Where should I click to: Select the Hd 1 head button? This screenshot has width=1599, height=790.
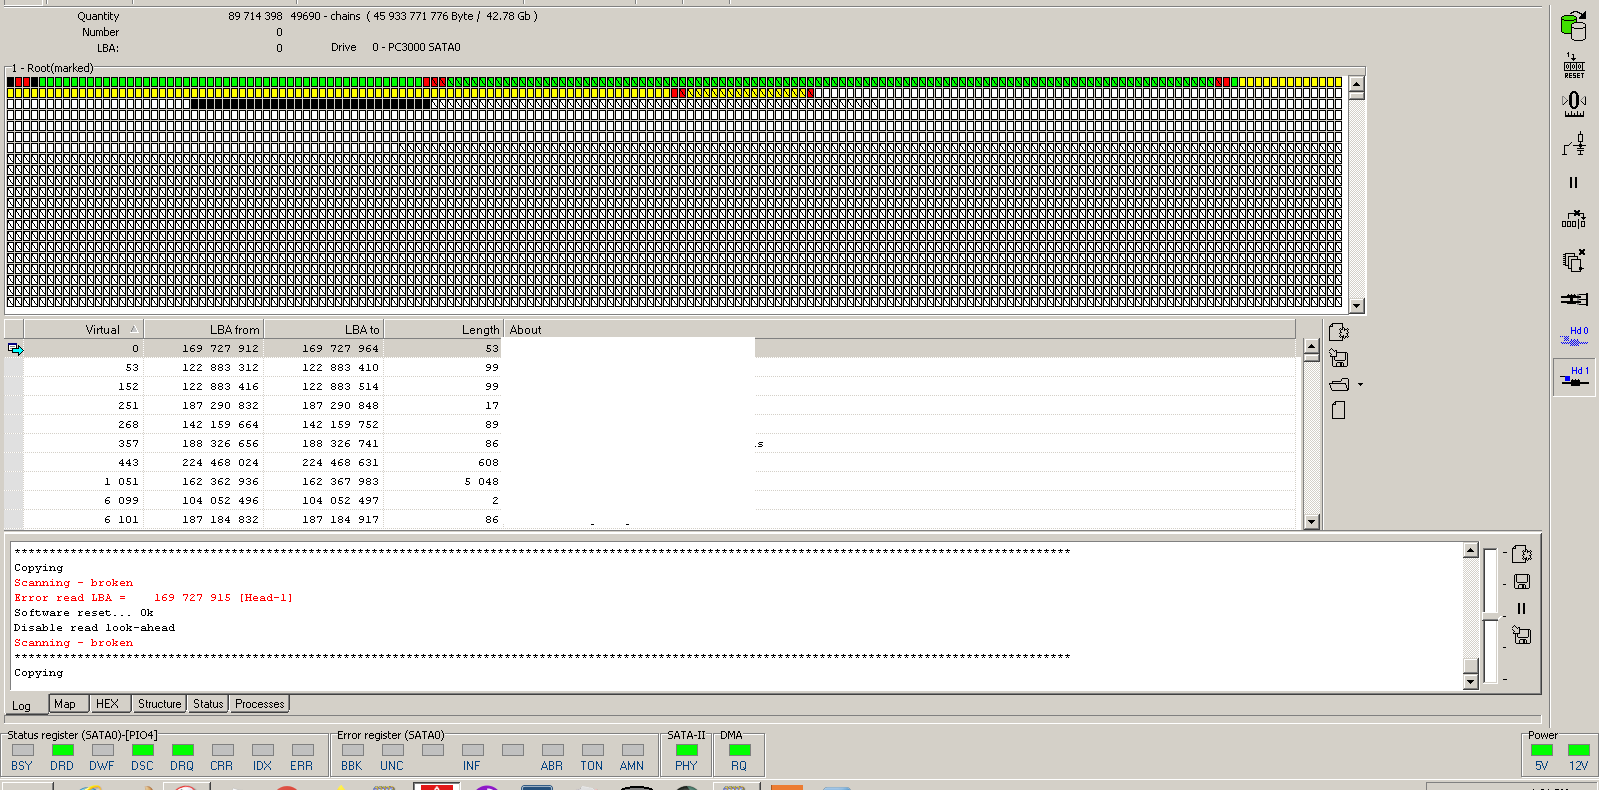[1574, 378]
